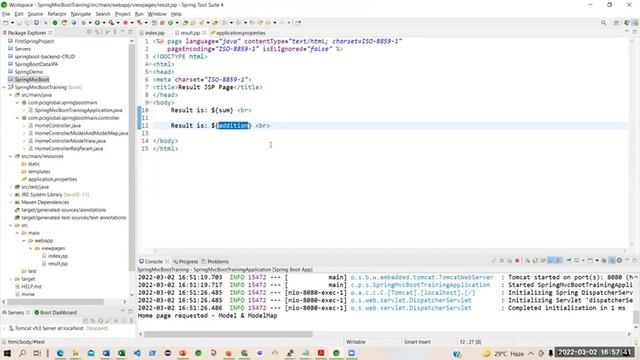Open Microsoft Edge from taskbar
This screenshot has height=360, width=640.
[60, 353]
